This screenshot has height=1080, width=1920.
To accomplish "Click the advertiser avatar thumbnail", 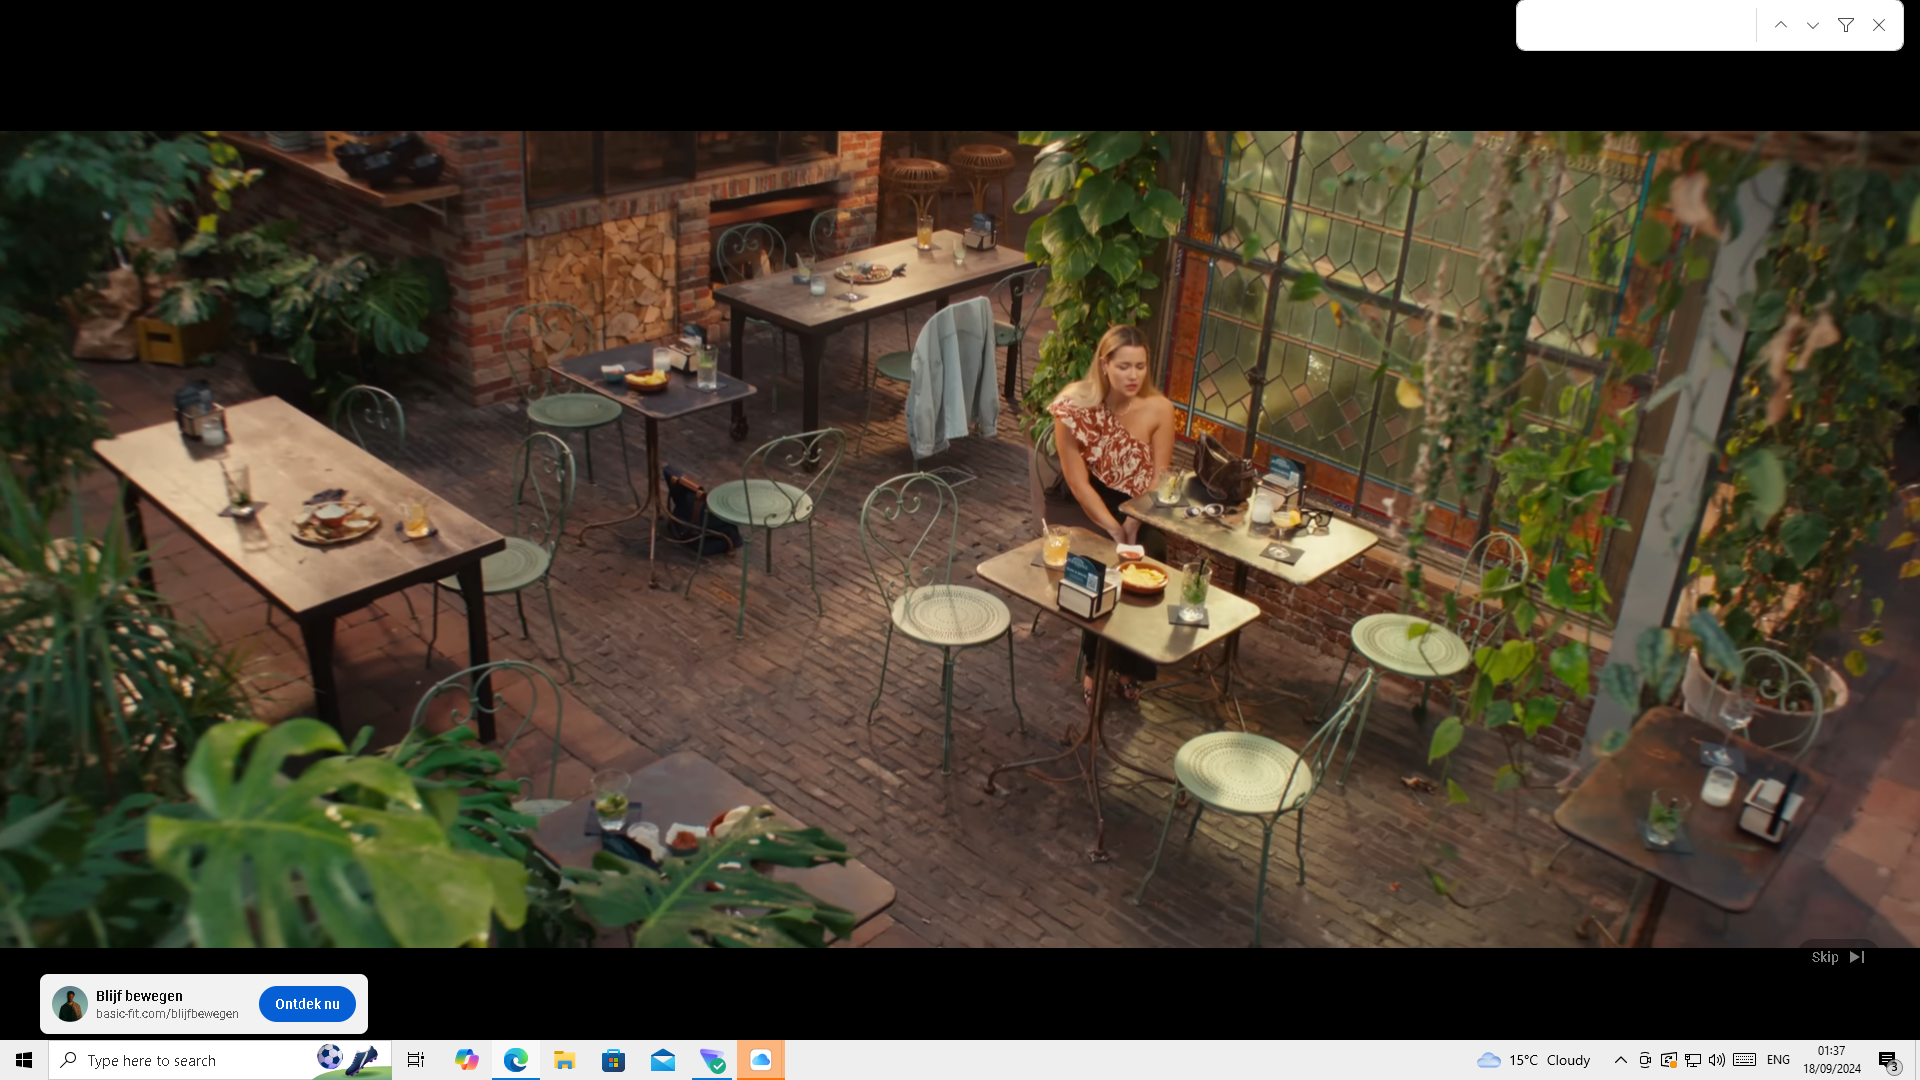I will point(70,1004).
